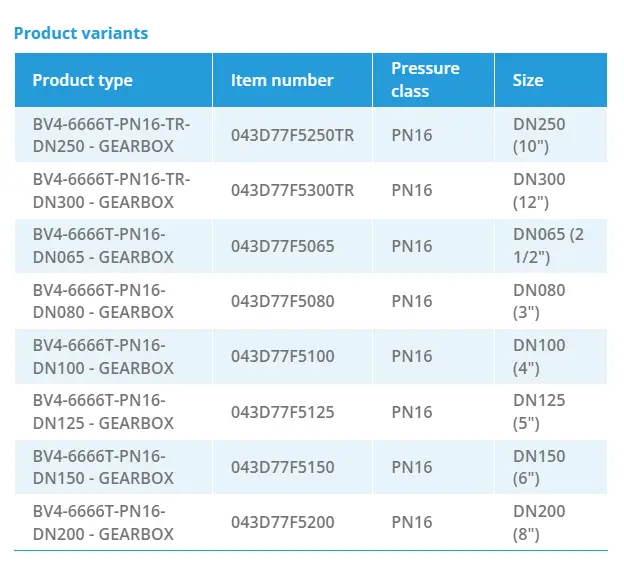Click the Size column header
624x577 pixels.
tap(528, 80)
